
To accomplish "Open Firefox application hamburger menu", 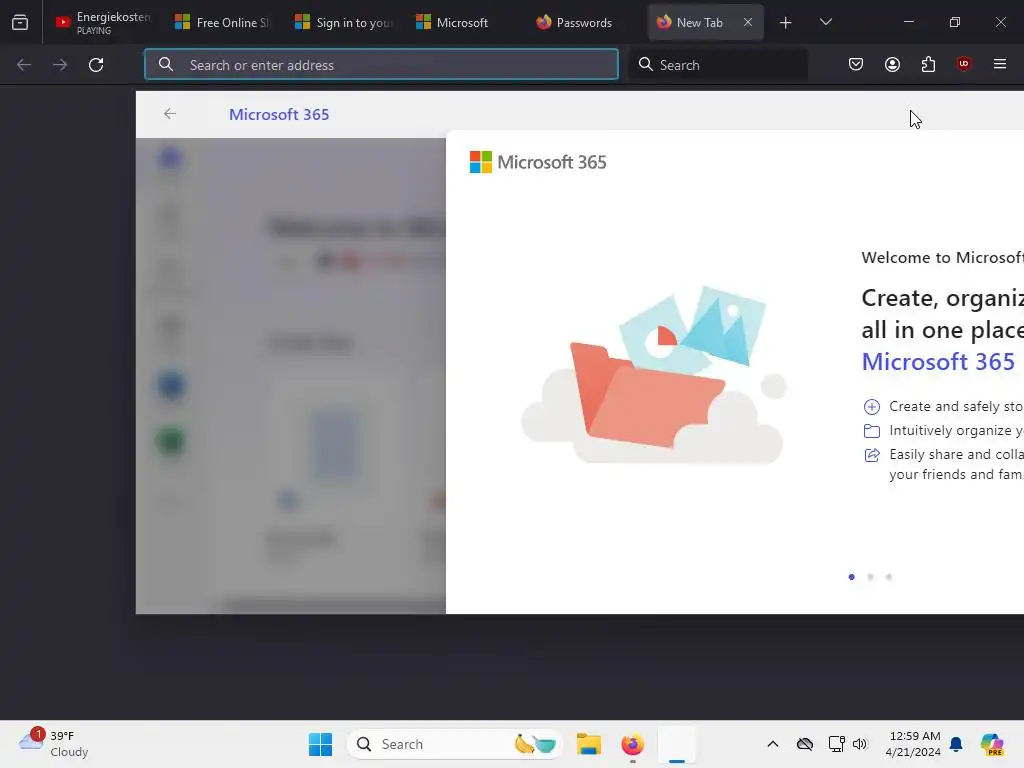I will [x=1000, y=64].
